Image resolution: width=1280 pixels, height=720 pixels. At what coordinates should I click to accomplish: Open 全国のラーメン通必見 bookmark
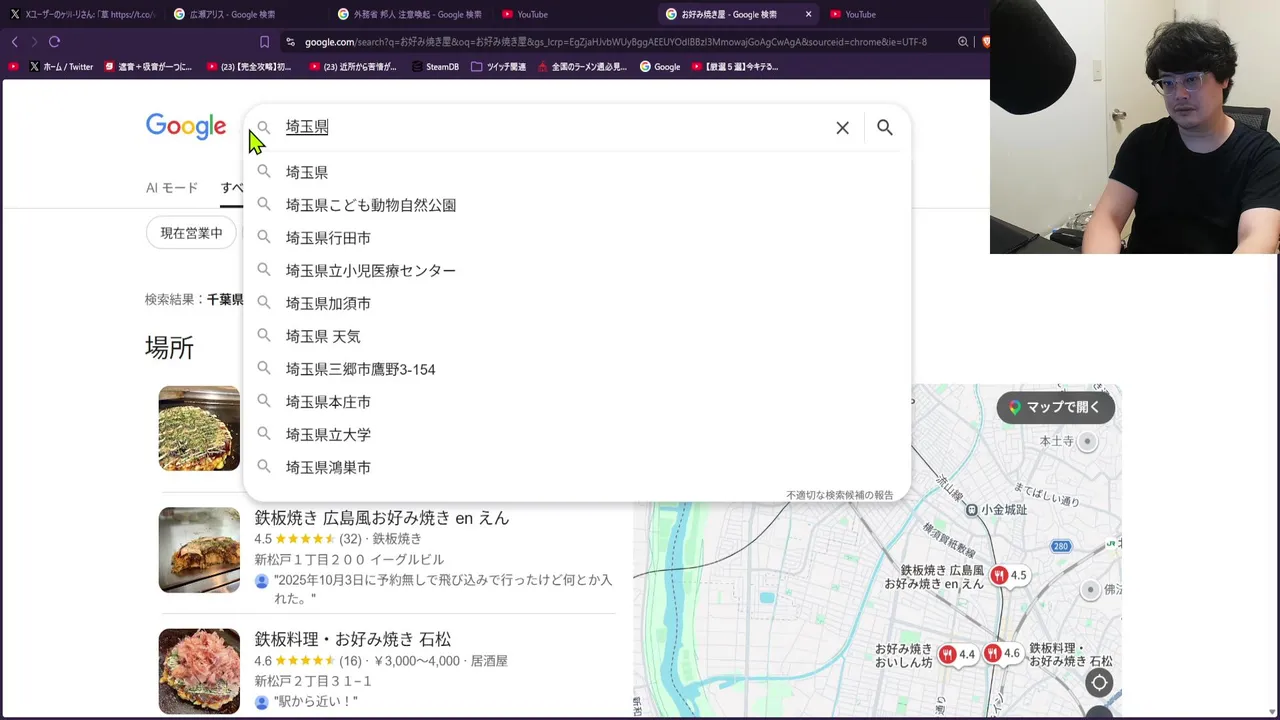point(582,67)
